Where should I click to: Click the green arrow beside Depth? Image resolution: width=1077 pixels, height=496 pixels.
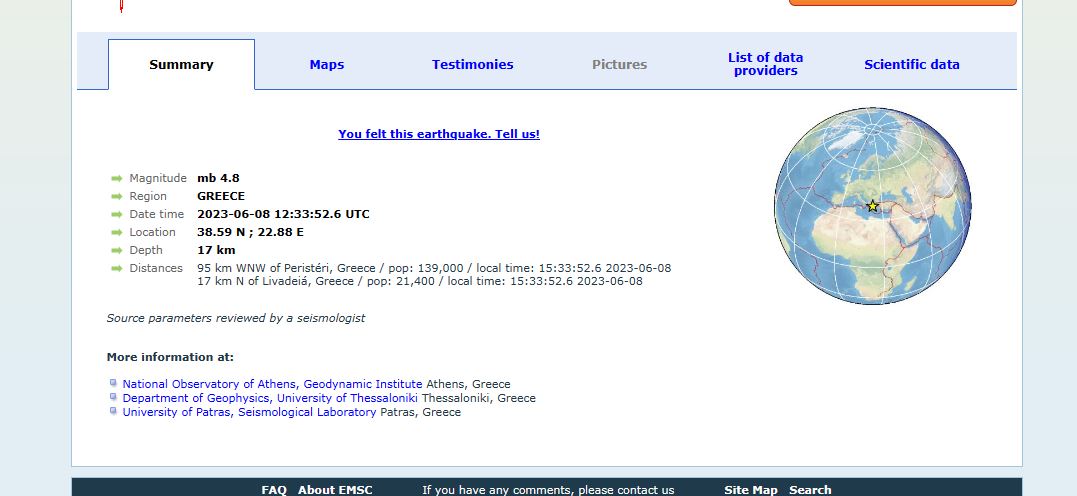[116, 251]
